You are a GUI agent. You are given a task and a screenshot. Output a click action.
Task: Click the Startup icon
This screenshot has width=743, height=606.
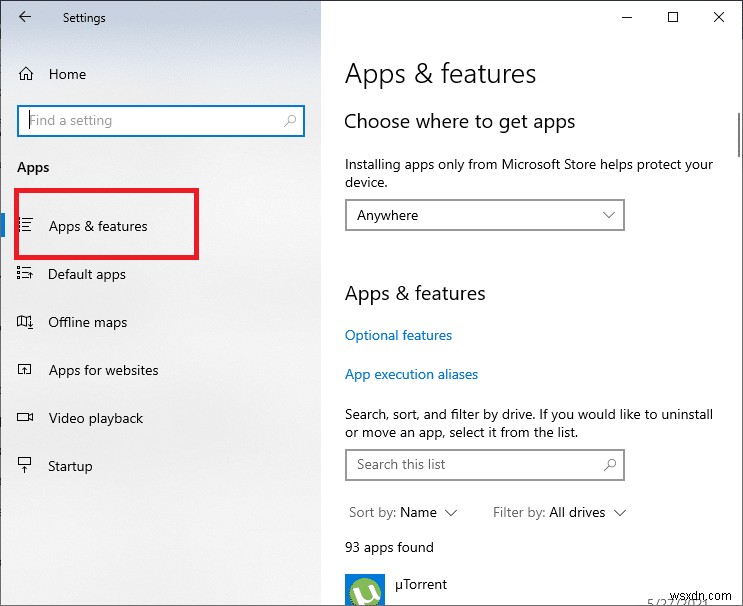pyautogui.click(x=24, y=465)
